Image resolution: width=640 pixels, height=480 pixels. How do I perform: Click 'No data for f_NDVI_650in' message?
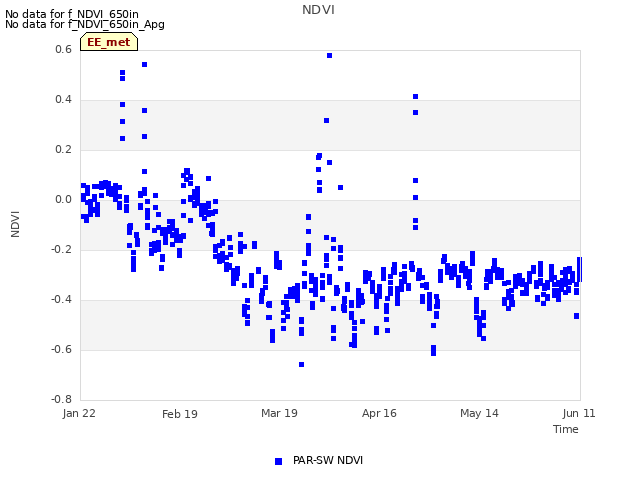[72, 14]
